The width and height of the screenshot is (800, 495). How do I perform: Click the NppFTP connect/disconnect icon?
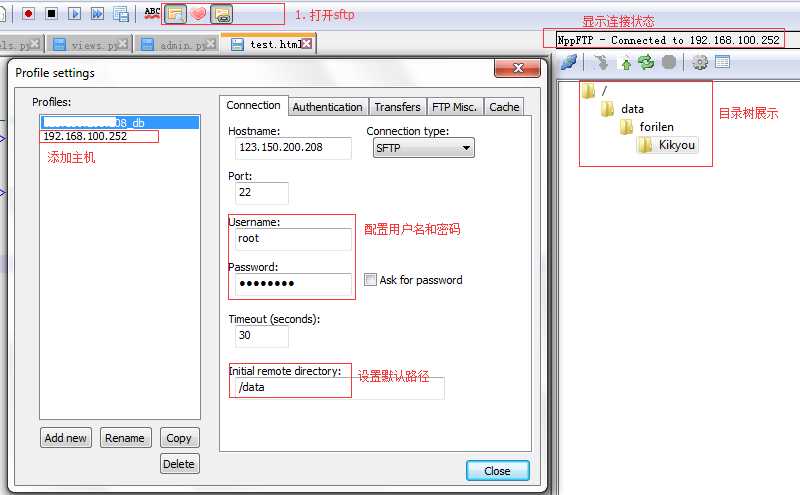click(x=569, y=62)
